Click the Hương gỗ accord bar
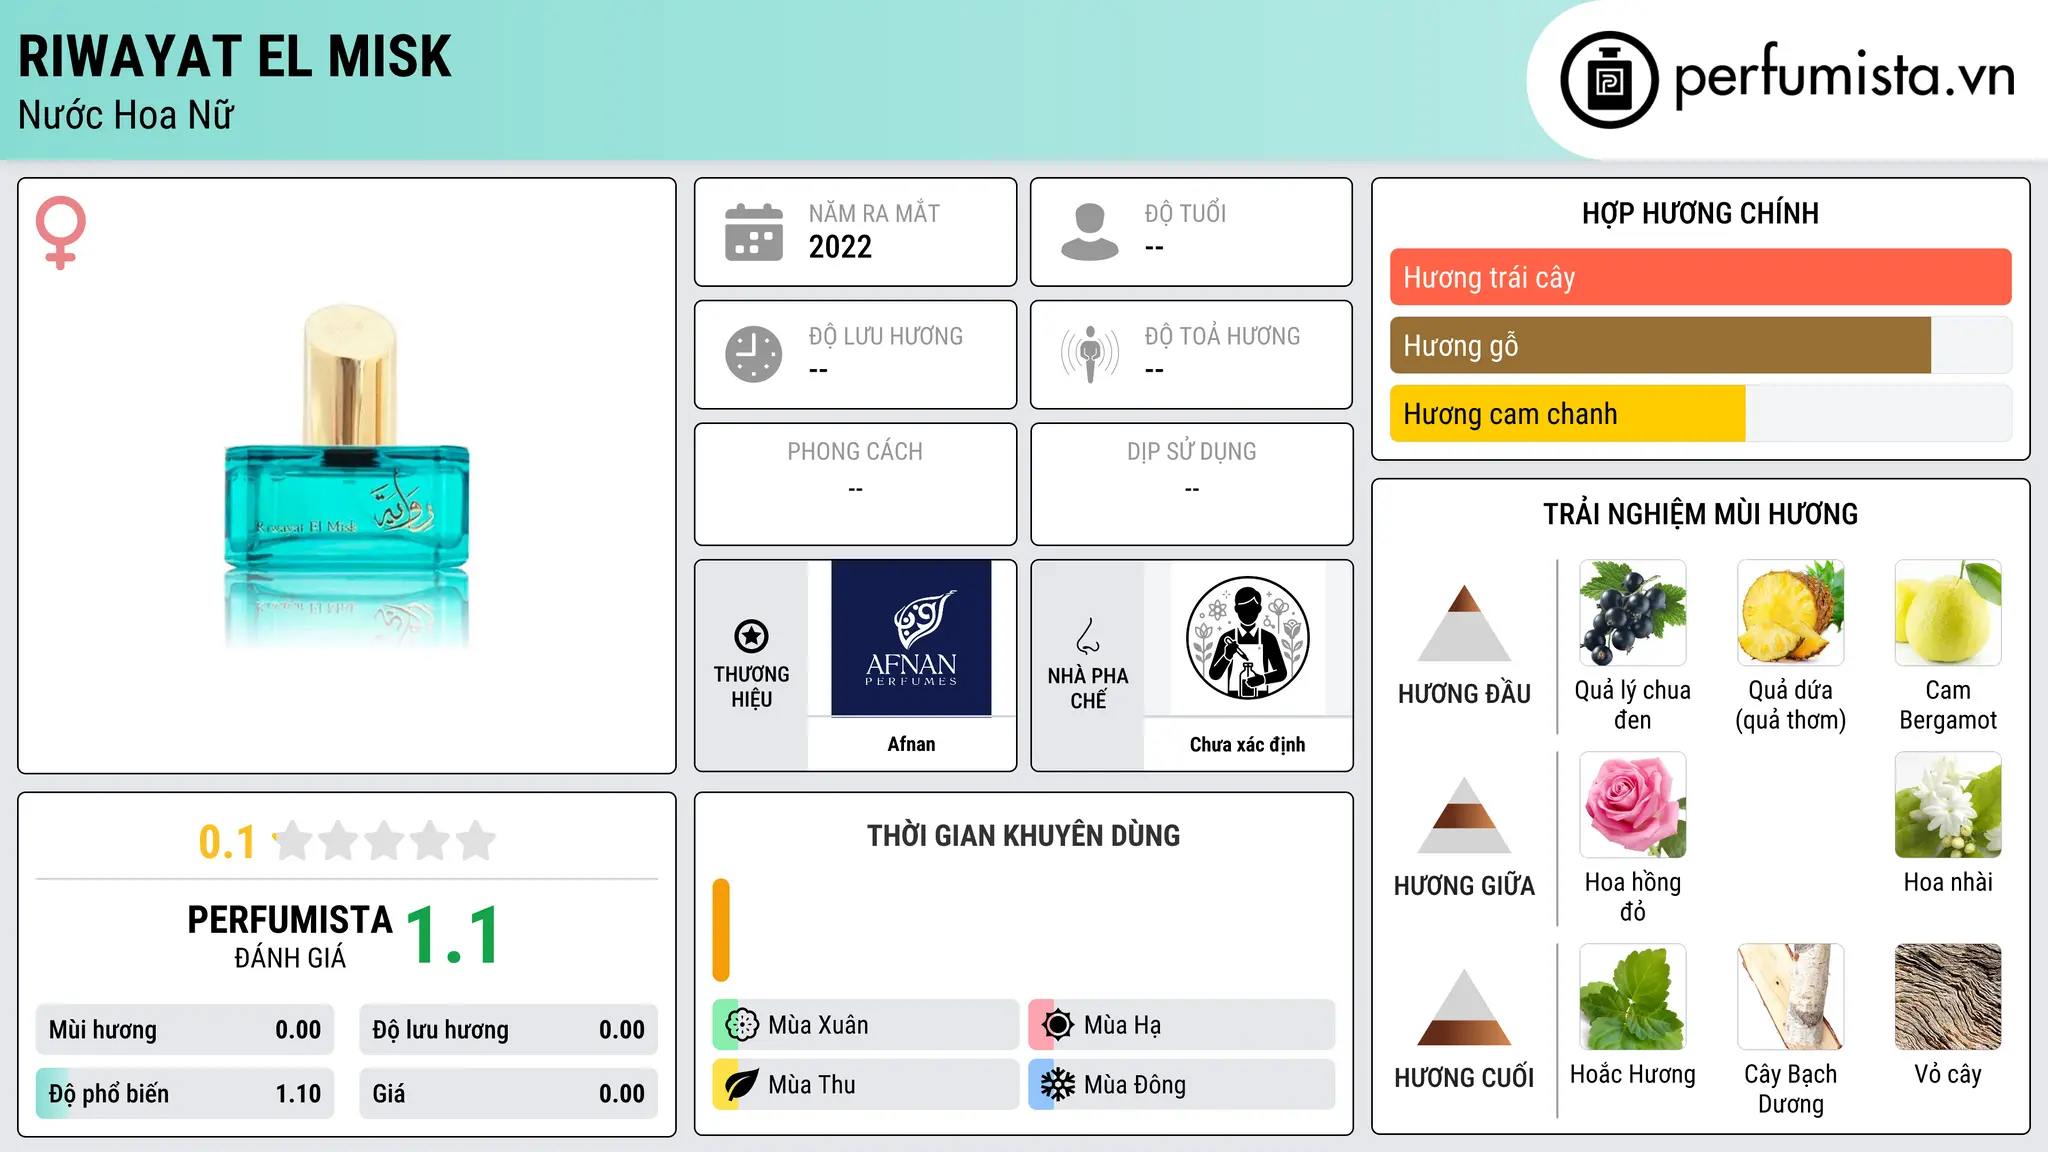 [1700, 345]
